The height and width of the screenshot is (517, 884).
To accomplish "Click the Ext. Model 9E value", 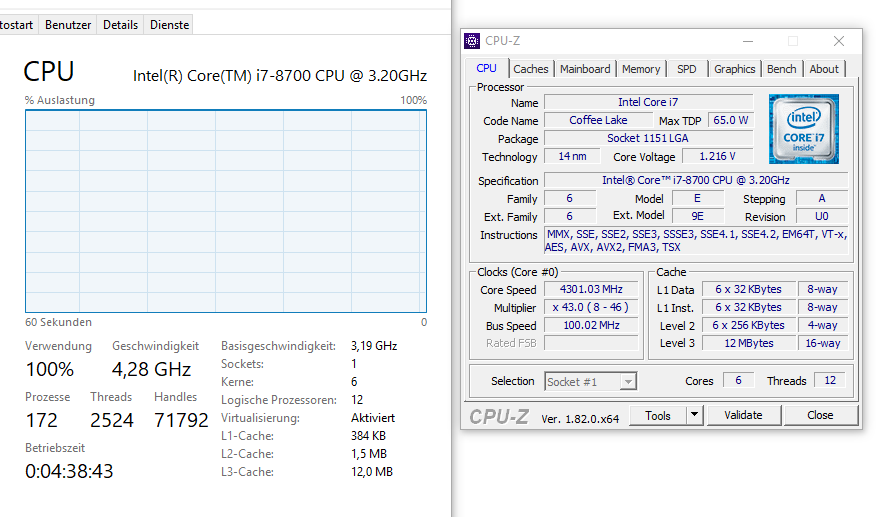I will click(697, 216).
